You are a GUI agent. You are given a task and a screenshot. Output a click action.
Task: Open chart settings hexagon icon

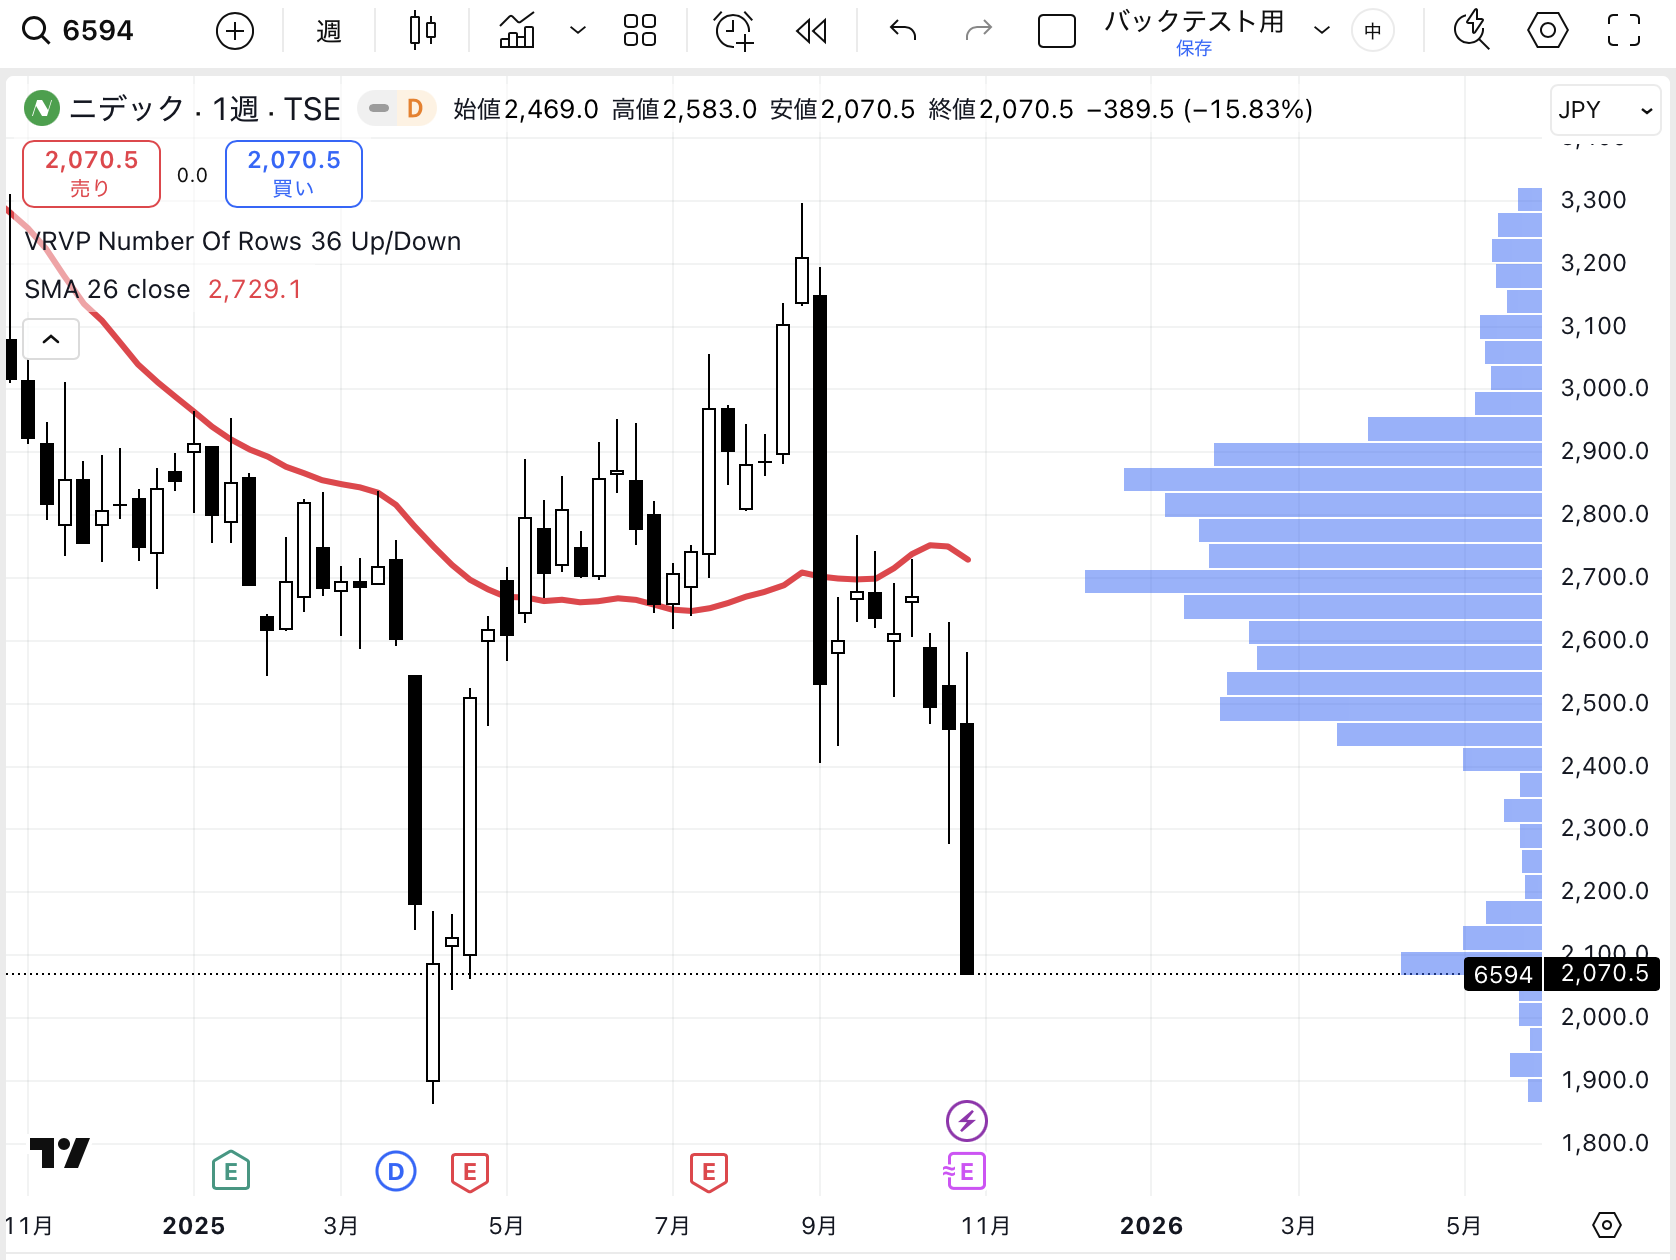tap(1547, 31)
